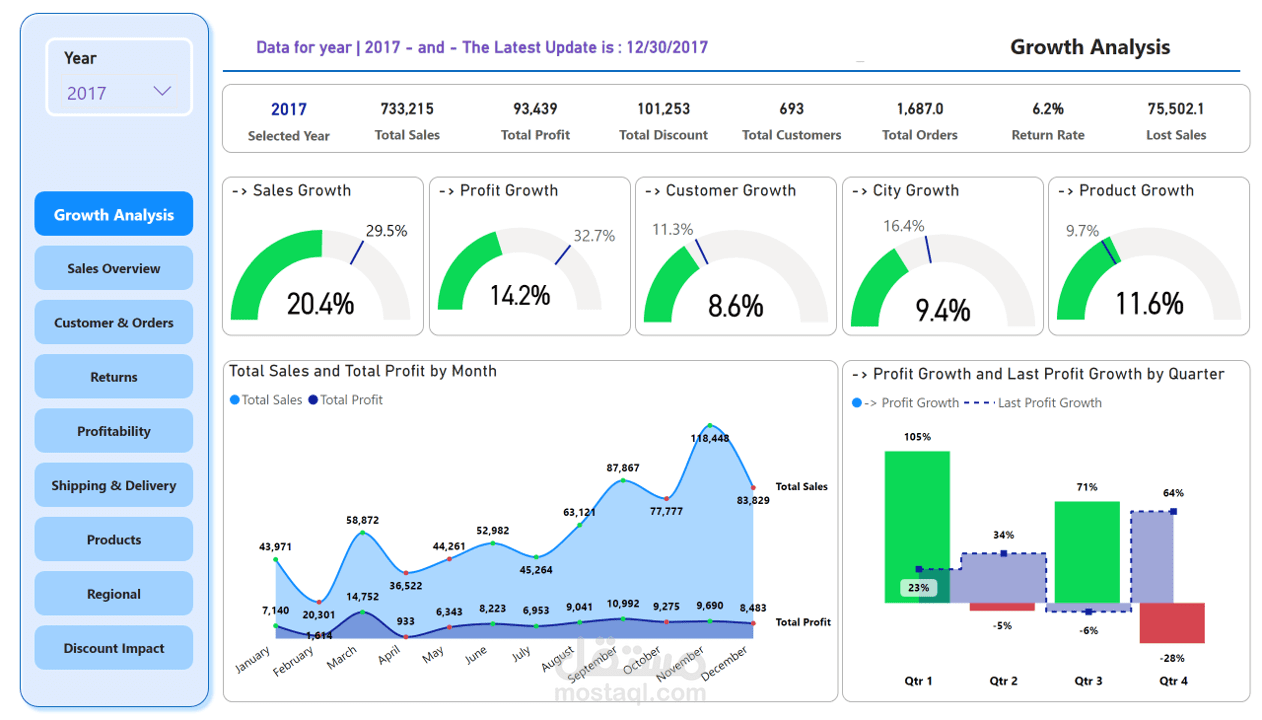Screen dimensions: 1262x720
Task: View the Products page
Action: click(x=113, y=539)
